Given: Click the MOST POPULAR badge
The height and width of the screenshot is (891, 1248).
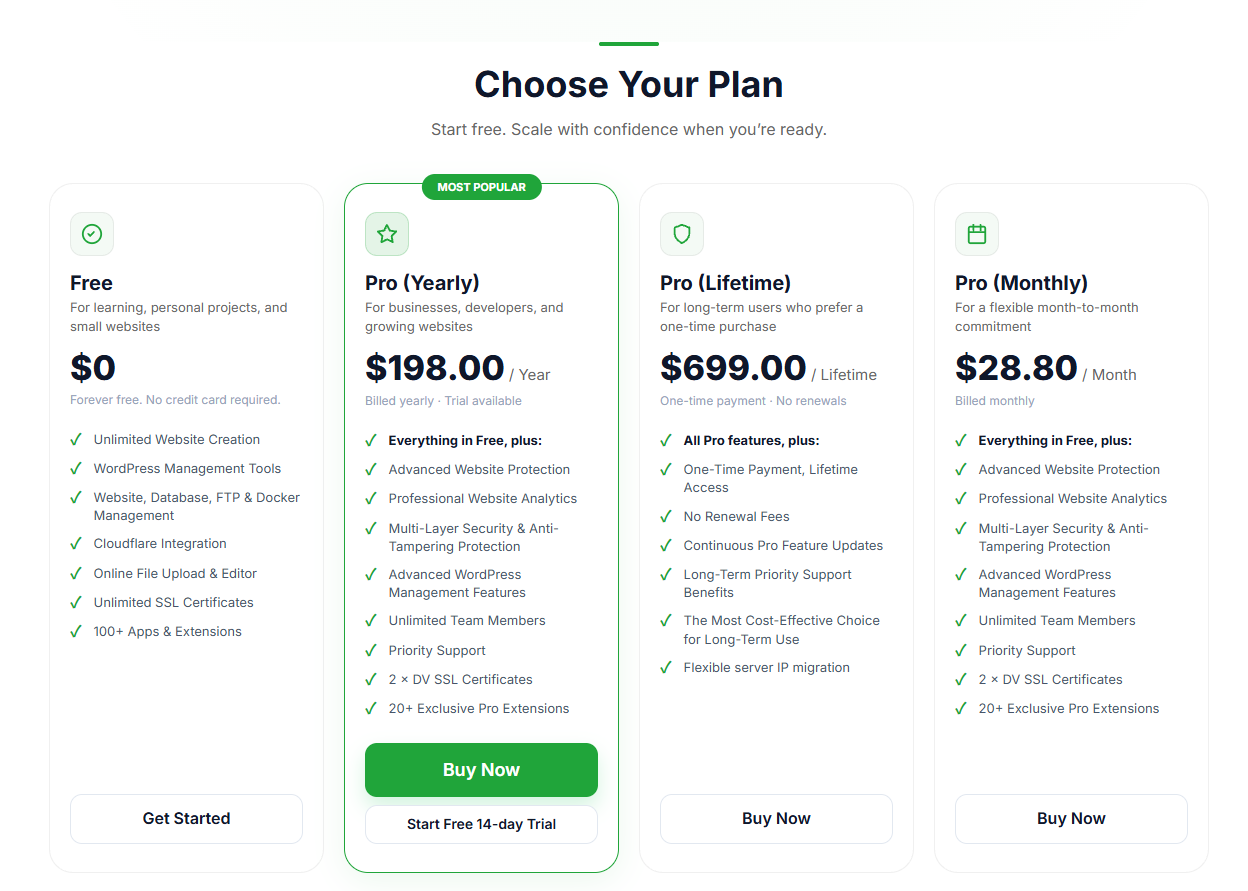Looking at the screenshot, I should coord(481,187).
